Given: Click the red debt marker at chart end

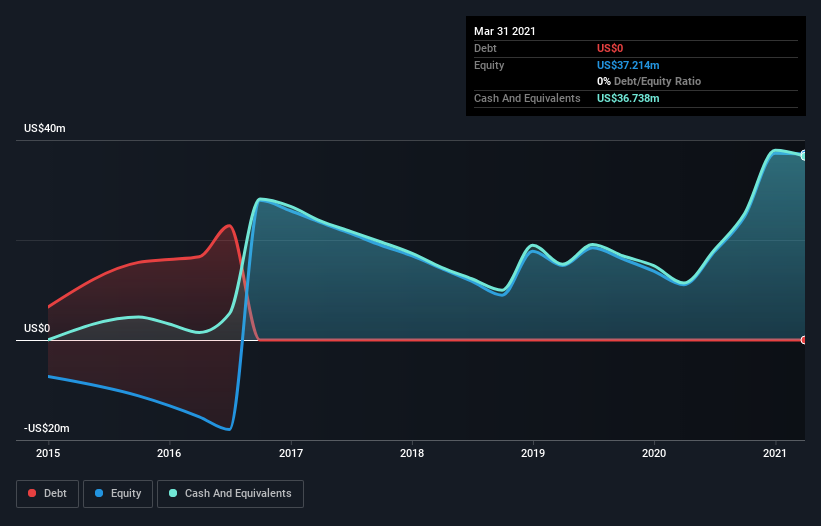Looking at the screenshot, I should (x=804, y=340).
